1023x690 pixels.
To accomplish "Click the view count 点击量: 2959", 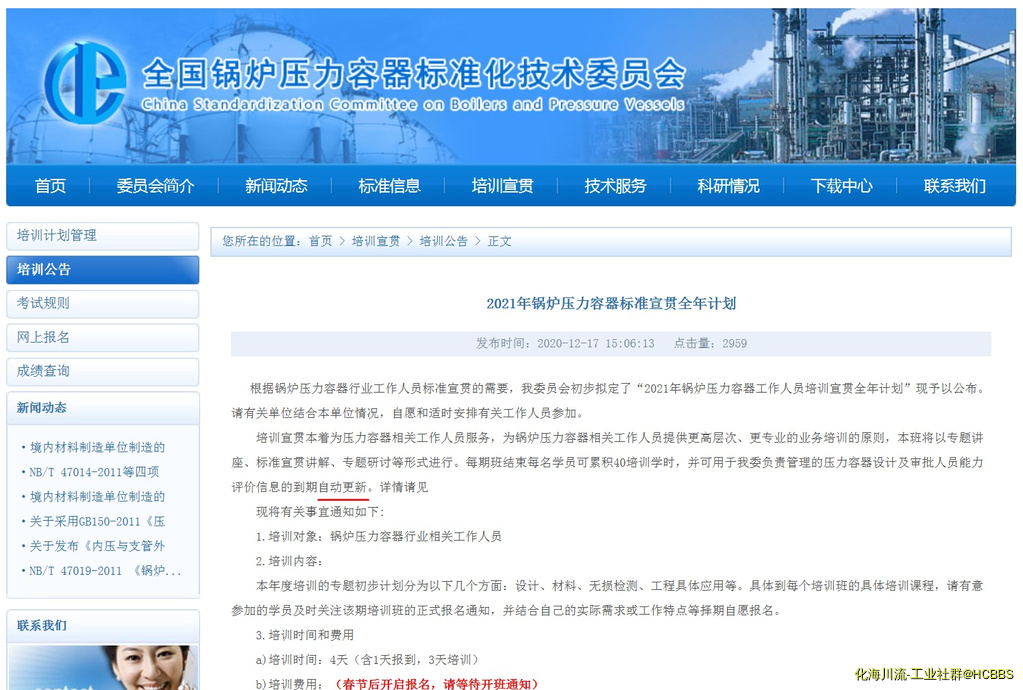I will [x=710, y=344].
